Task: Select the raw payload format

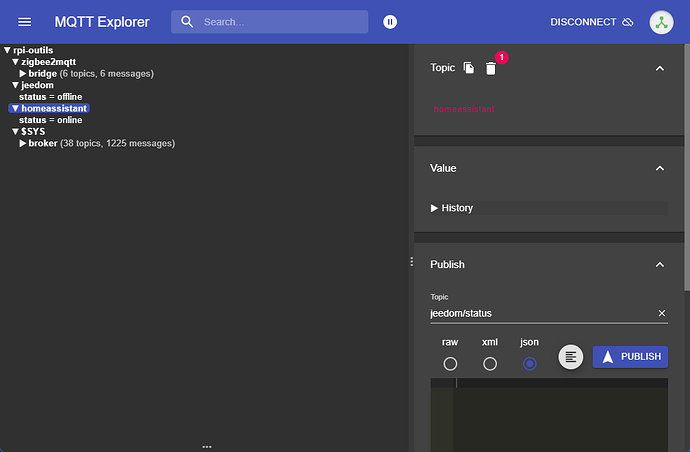Action: pos(450,364)
